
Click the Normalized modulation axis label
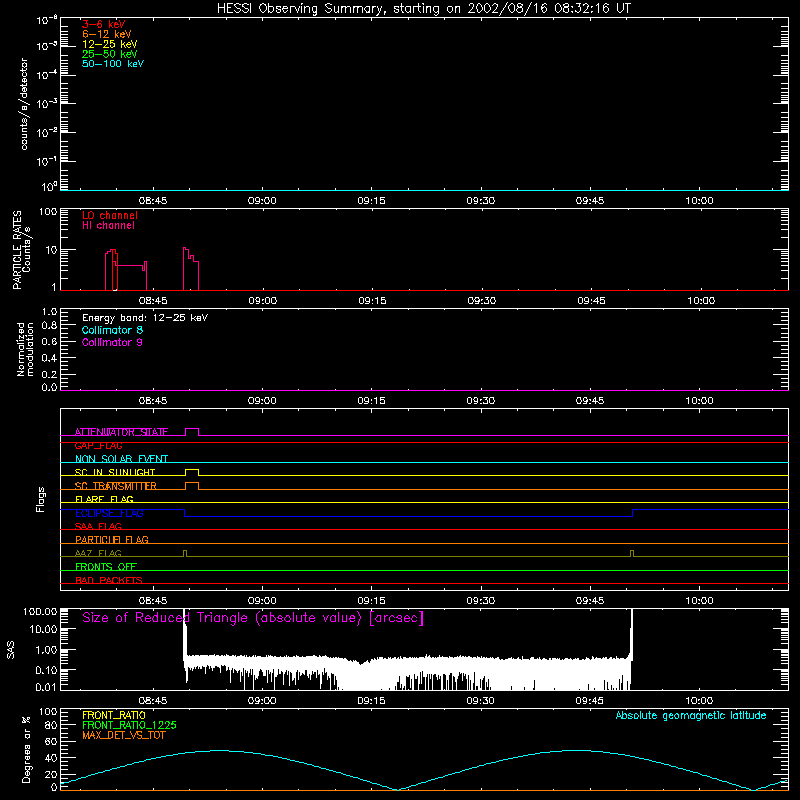(x=25, y=349)
